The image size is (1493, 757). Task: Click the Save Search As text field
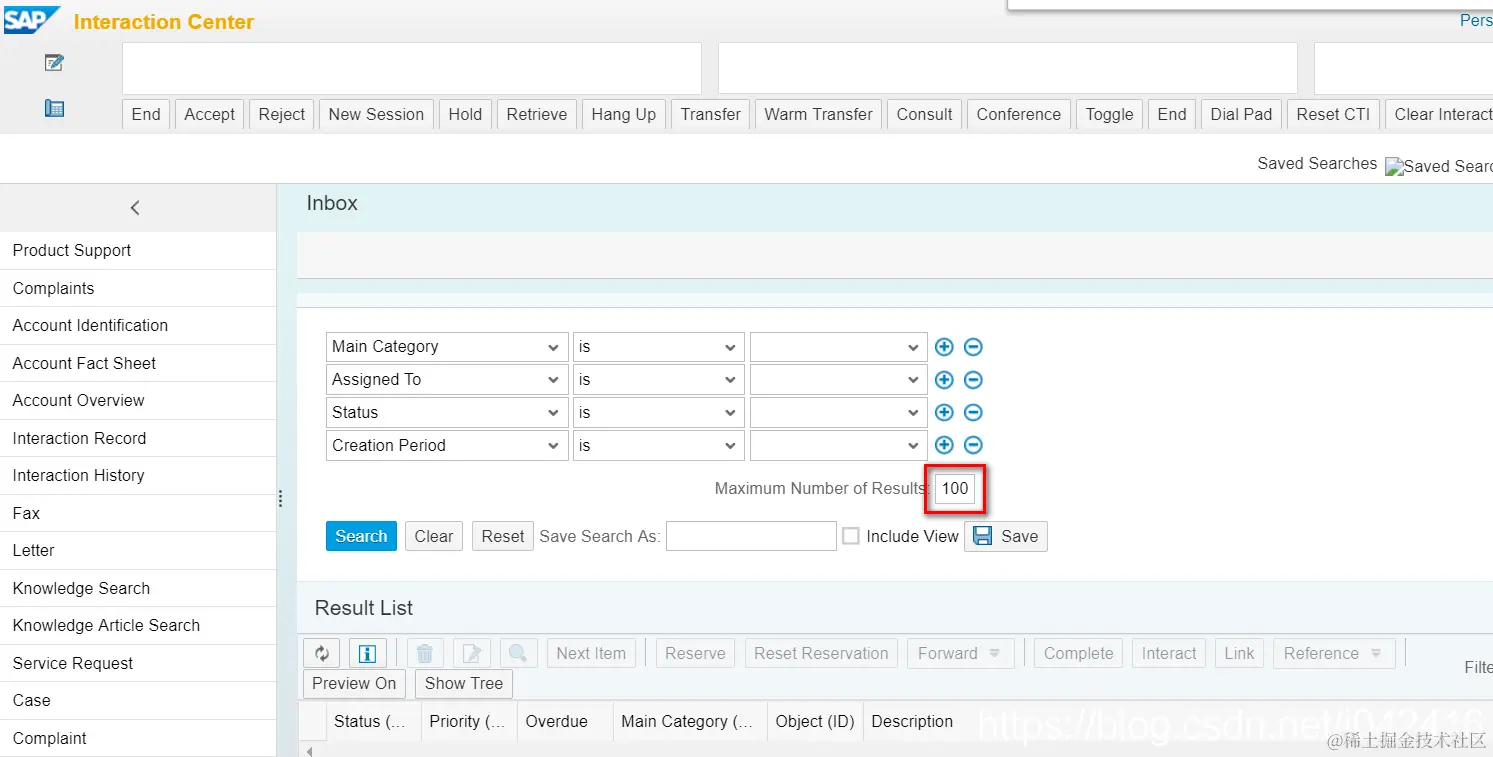(x=751, y=536)
